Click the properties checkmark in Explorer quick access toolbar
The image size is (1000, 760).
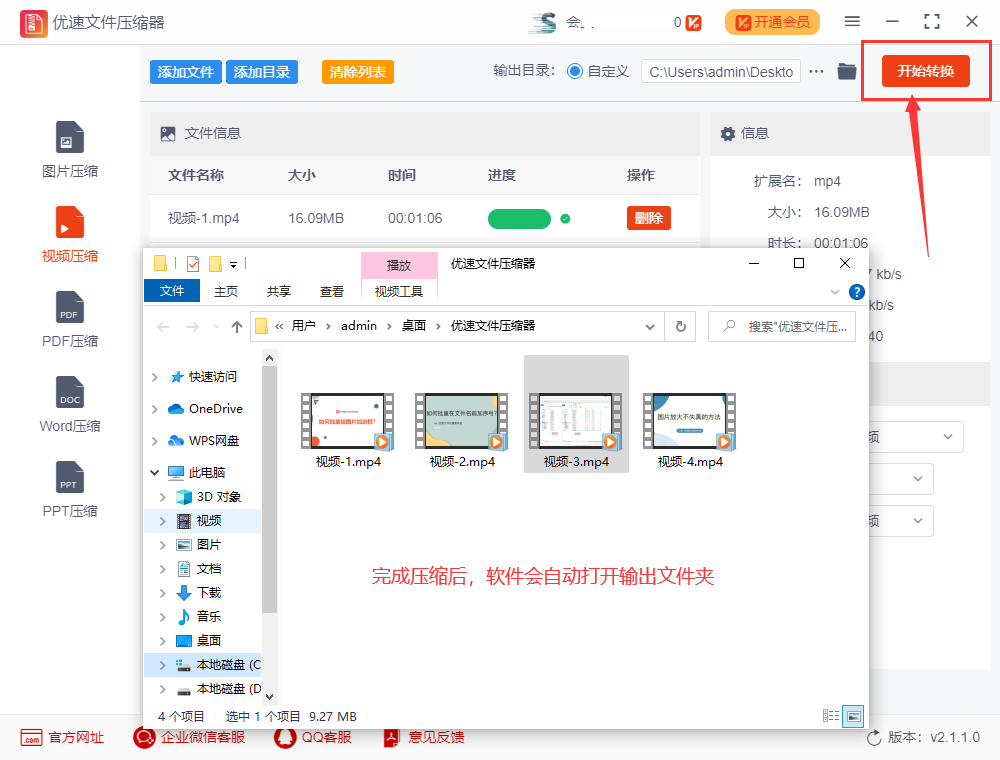click(193, 263)
